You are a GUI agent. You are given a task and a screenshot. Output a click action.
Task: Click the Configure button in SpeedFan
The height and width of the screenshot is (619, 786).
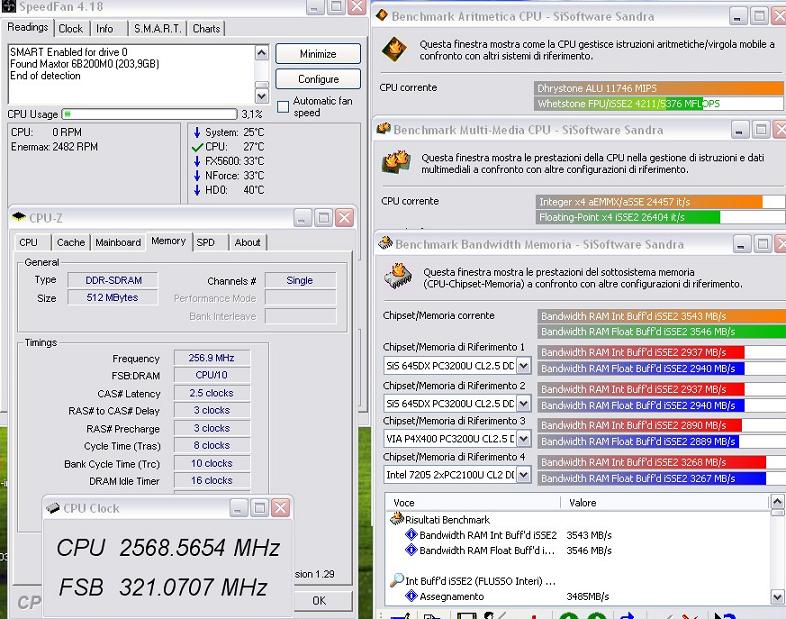click(x=318, y=79)
